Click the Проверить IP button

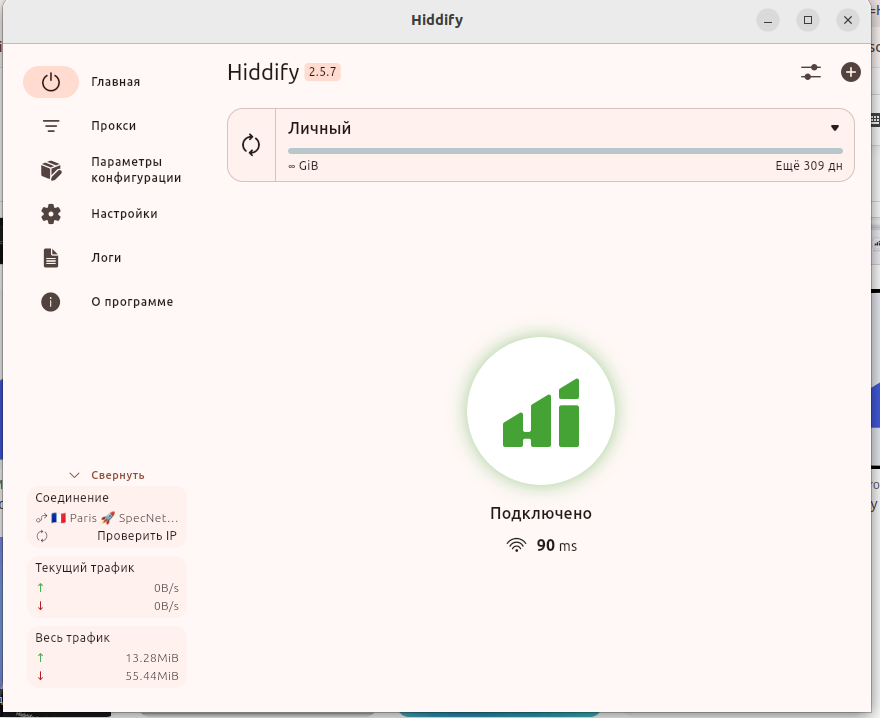(x=137, y=536)
